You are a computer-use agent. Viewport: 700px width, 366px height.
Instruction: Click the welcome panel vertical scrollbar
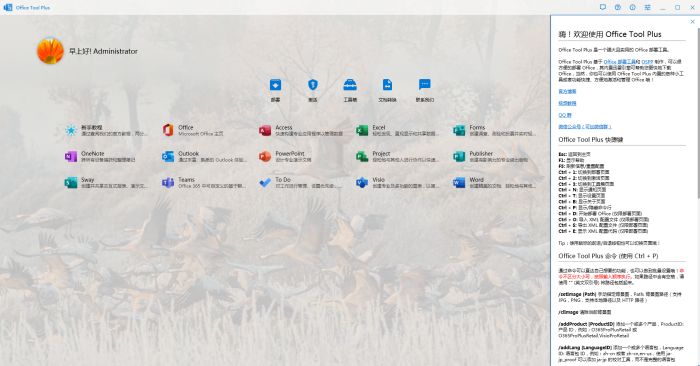698,192
